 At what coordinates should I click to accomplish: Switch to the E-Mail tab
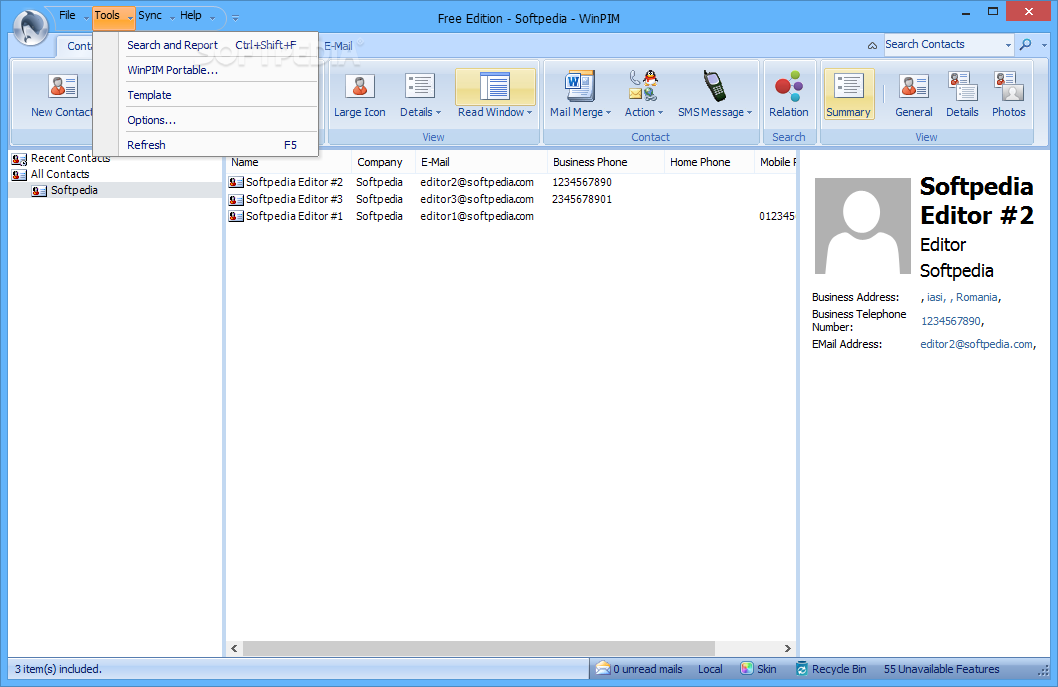pos(338,46)
